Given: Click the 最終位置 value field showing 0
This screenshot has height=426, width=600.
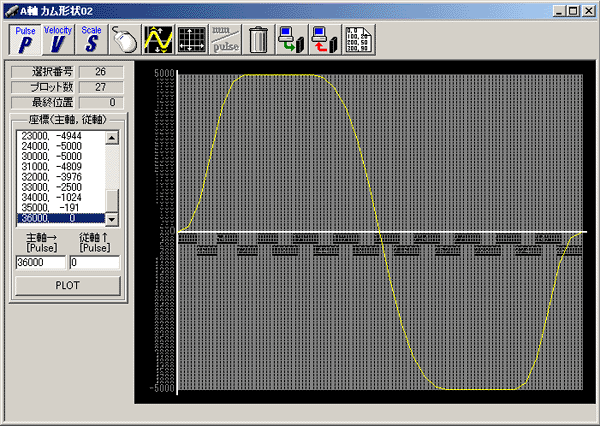Looking at the screenshot, I should tap(101, 103).
